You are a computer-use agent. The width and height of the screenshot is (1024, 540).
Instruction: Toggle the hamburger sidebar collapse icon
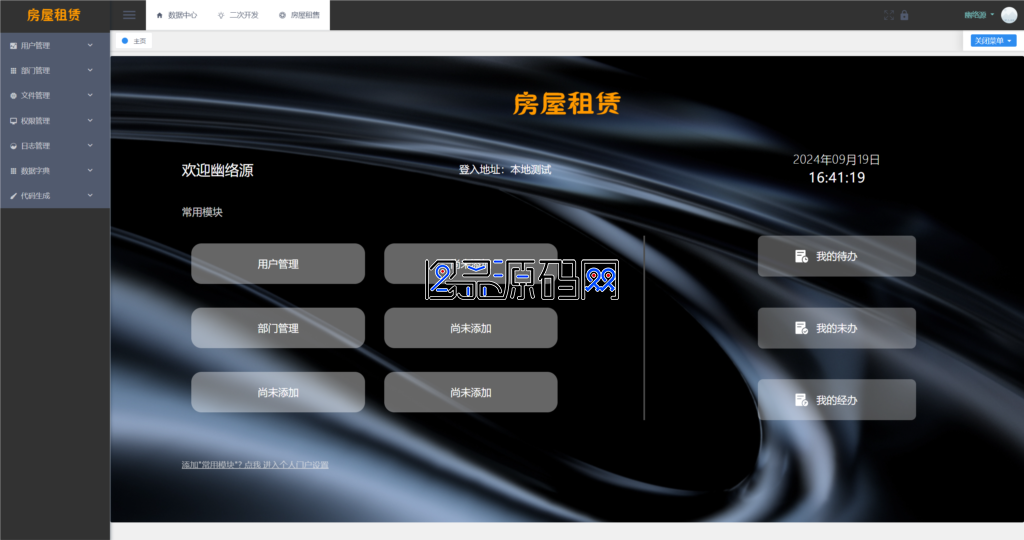pyautogui.click(x=129, y=15)
